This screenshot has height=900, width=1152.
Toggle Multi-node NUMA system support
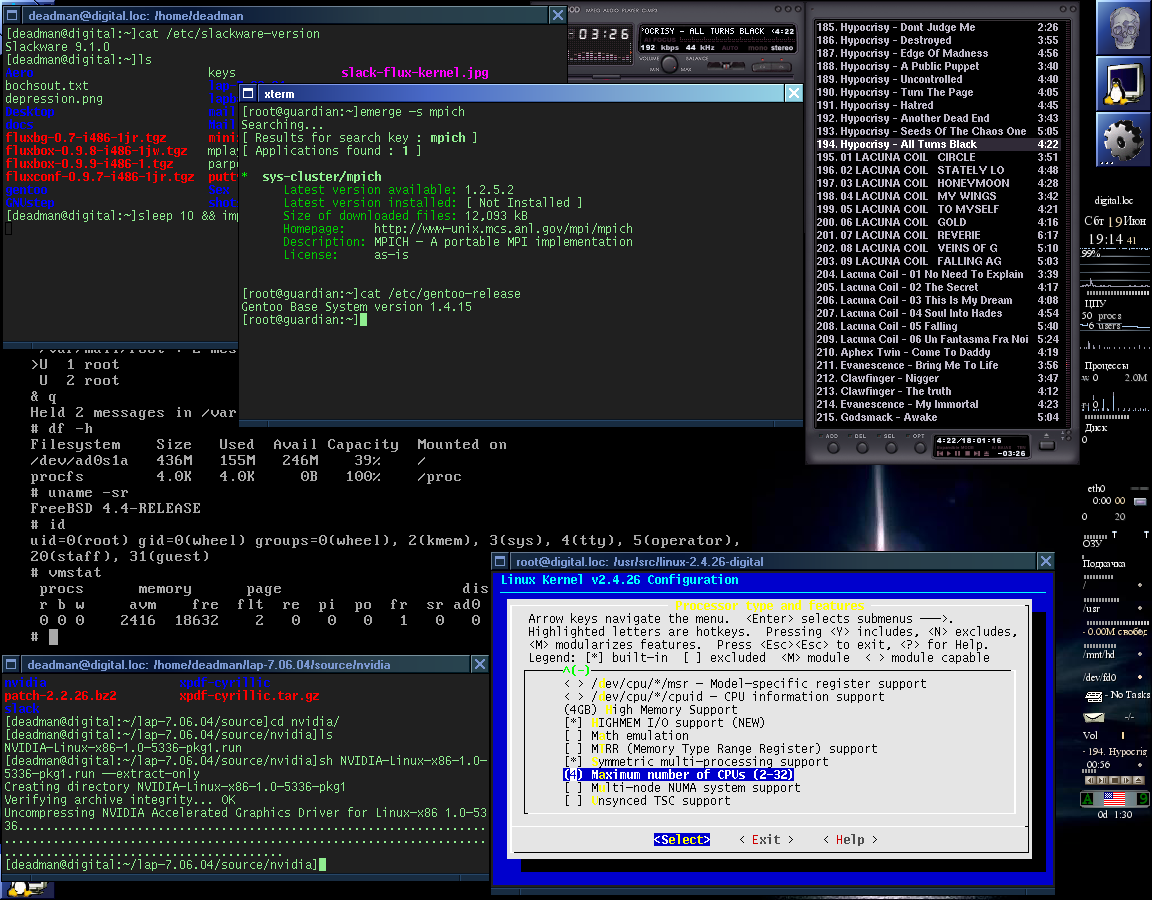click(682, 788)
